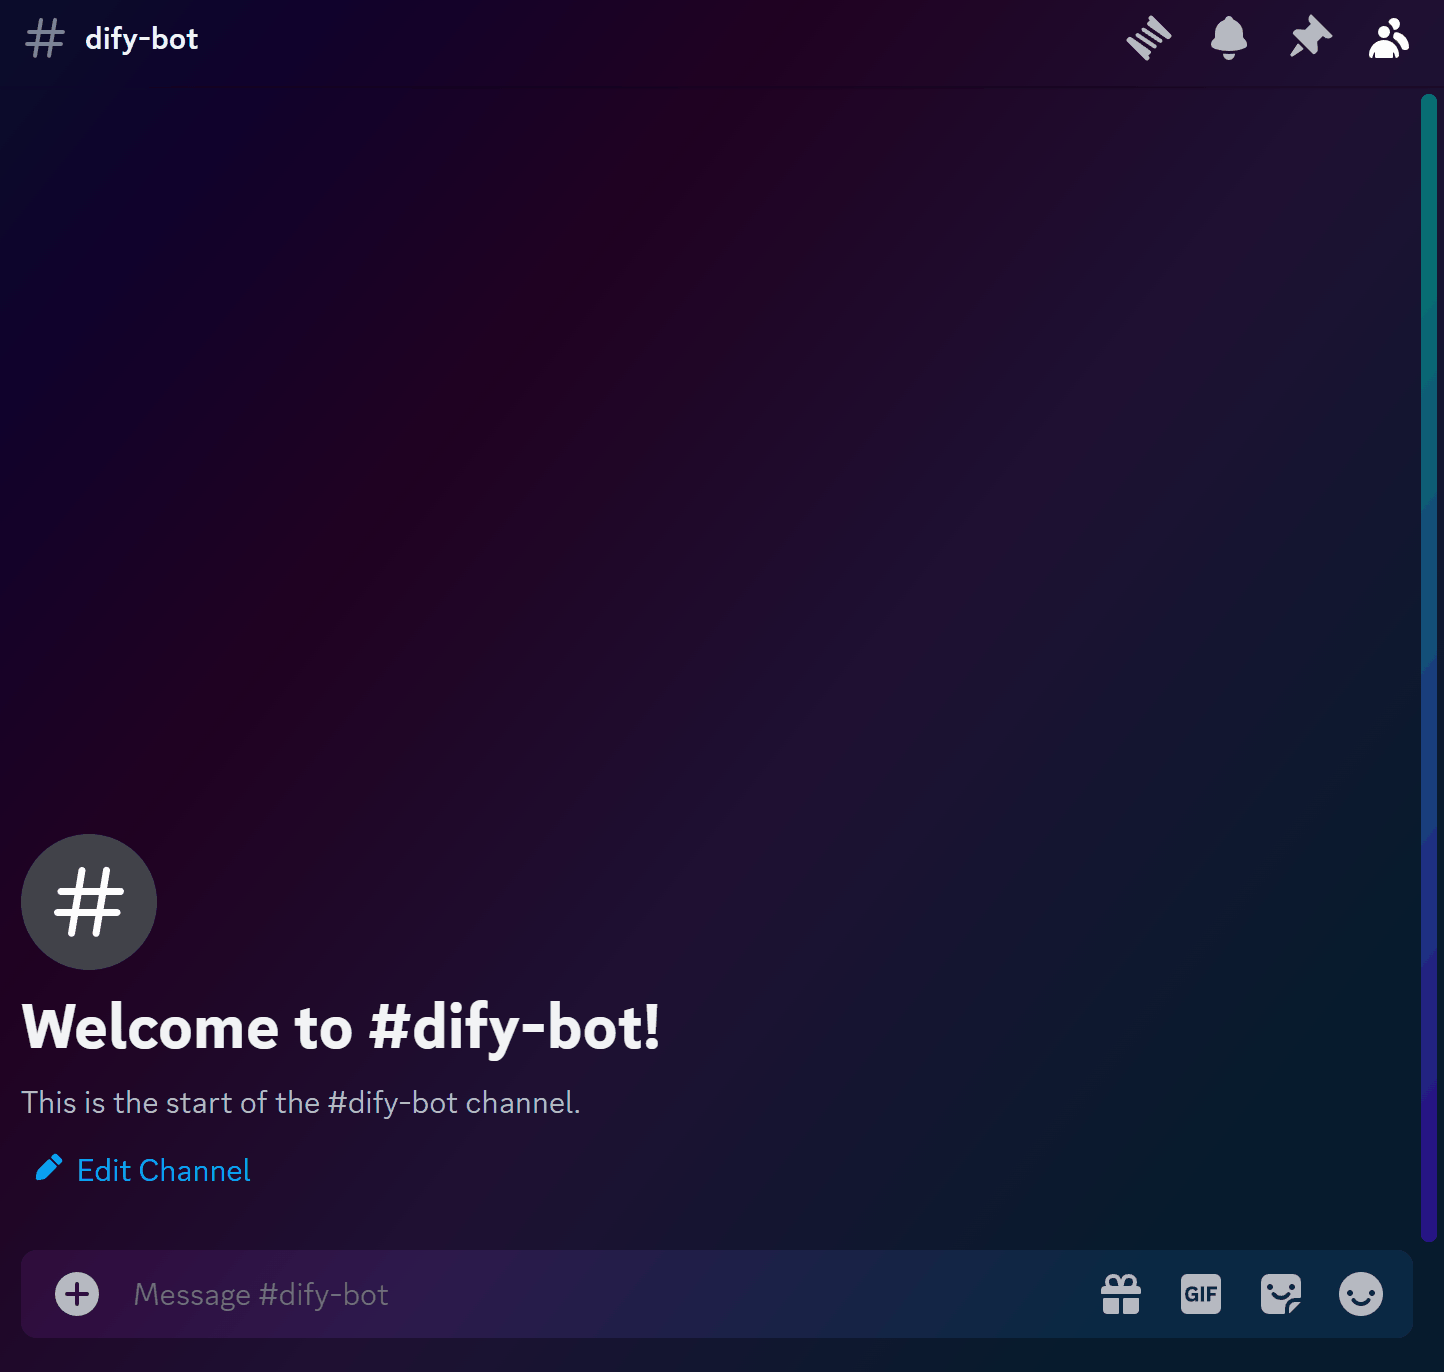Screen dimensions: 1444x1372
Task: Click the dify-bot channel name in header
Action: [142, 39]
